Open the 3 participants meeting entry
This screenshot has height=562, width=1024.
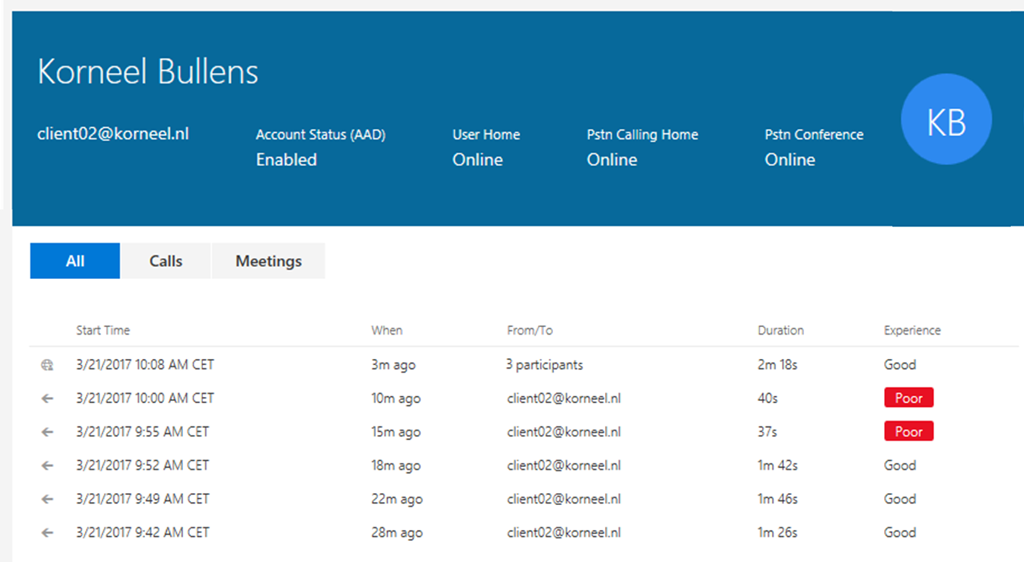click(544, 365)
